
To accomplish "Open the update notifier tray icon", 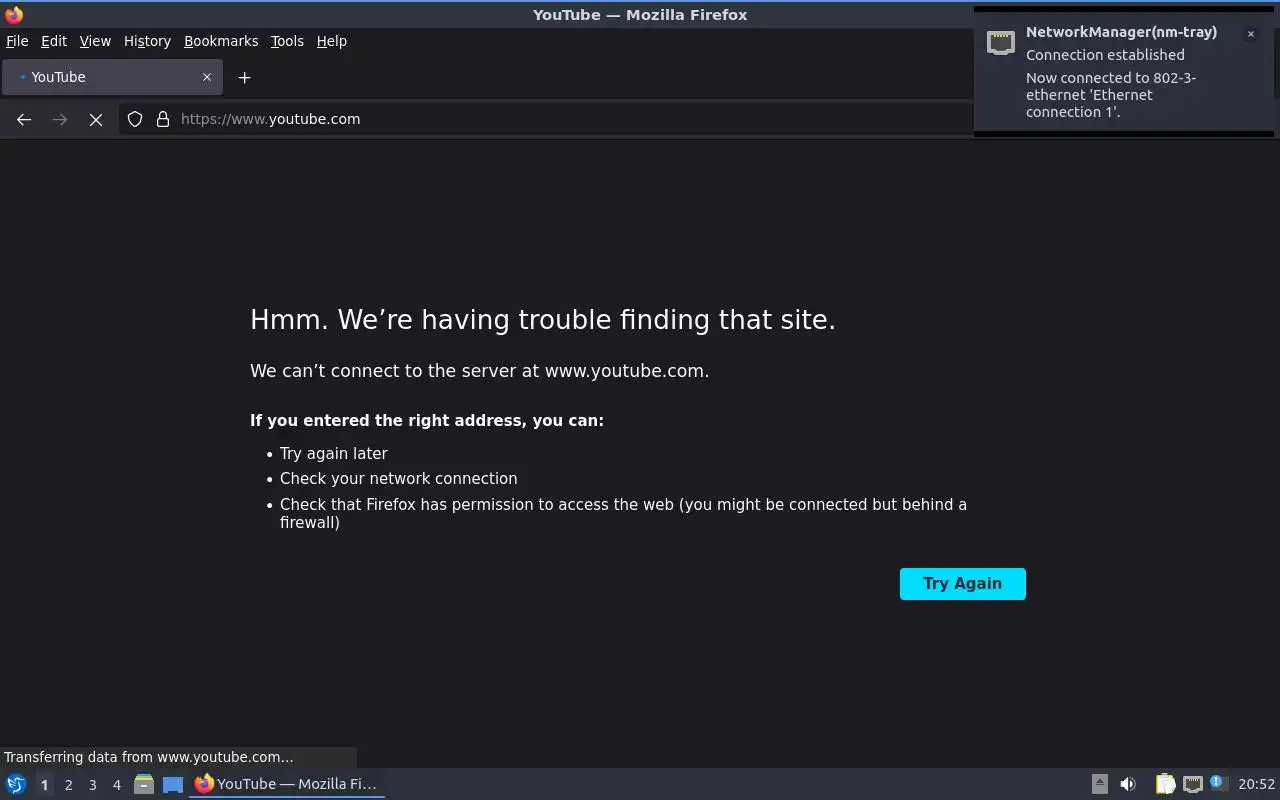I will click(x=1217, y=783).
